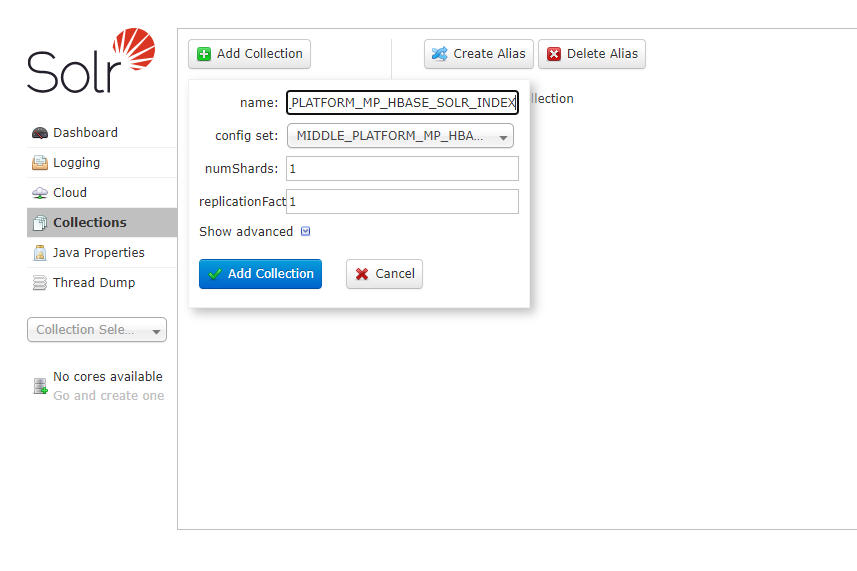Open the config set dropdown
857x571 pixels.
tap(400, 136)
